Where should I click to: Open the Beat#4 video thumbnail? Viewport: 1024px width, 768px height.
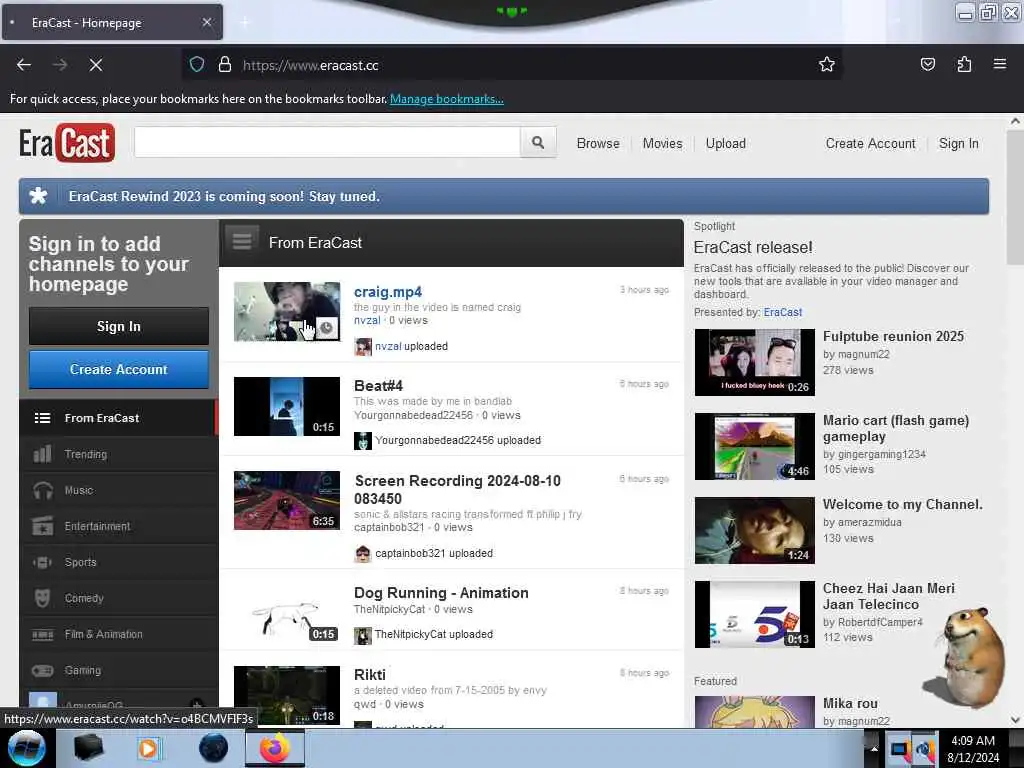tap(287, 406)
